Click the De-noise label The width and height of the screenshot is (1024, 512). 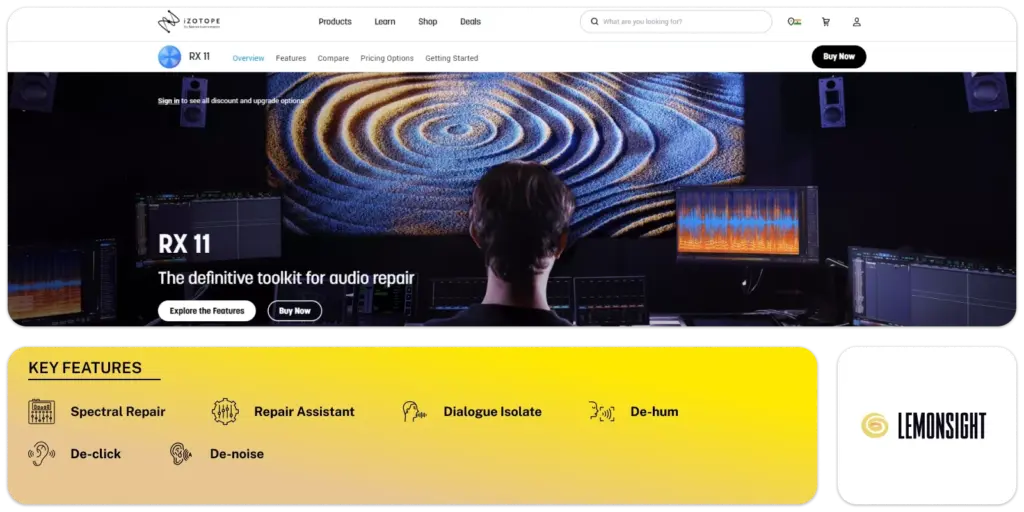pos(237,454)
